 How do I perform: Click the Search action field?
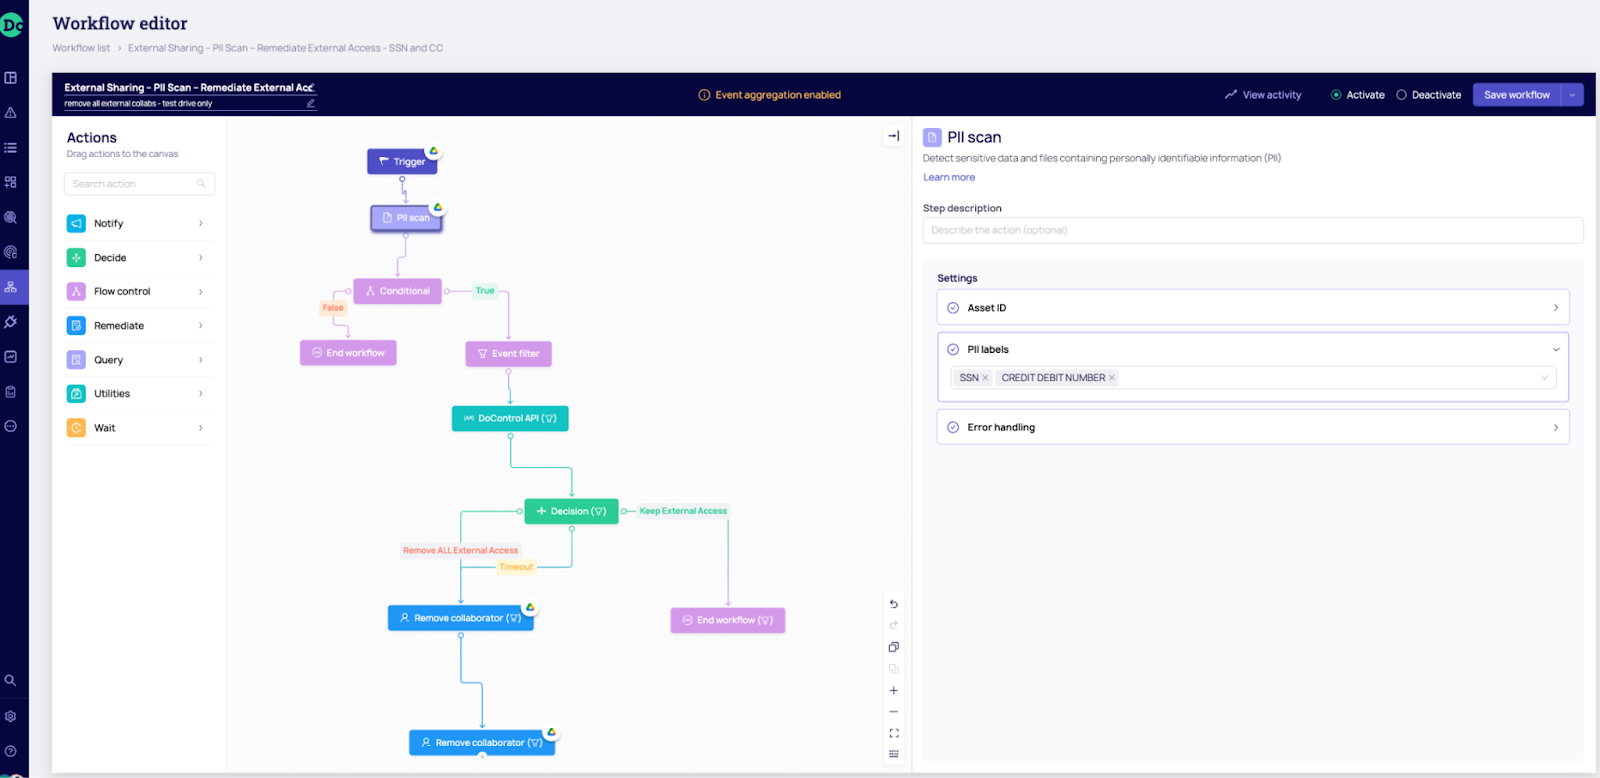point(139,184)
